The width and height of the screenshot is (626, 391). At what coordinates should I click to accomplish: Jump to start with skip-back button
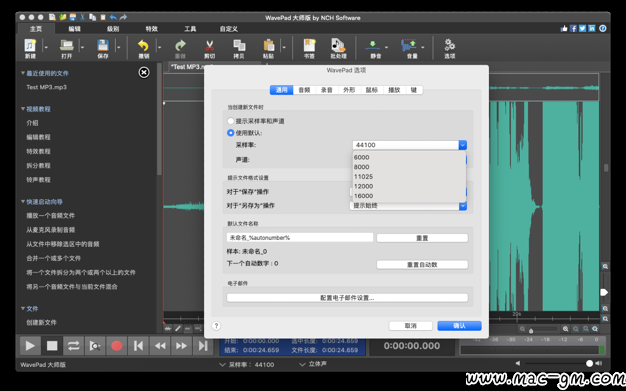[138, 345]
